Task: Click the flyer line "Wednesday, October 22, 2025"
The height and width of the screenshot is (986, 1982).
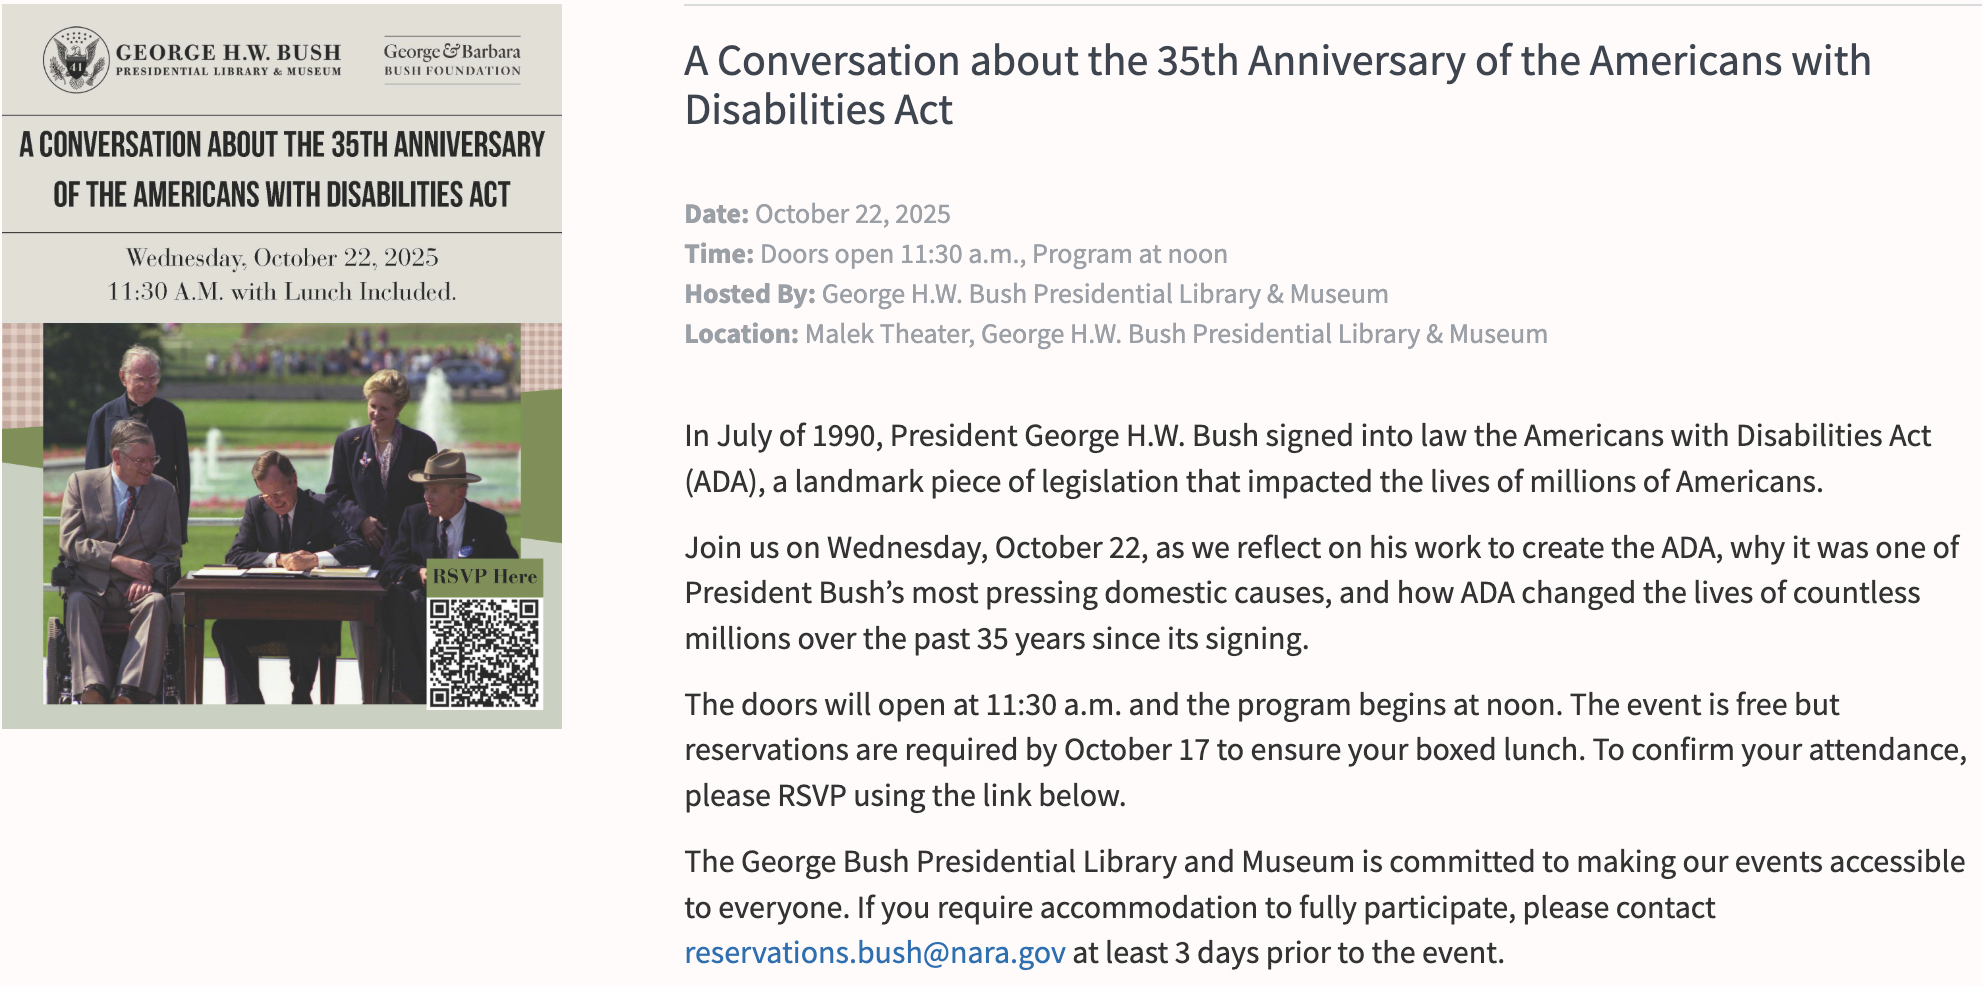Action: [282, 258]
